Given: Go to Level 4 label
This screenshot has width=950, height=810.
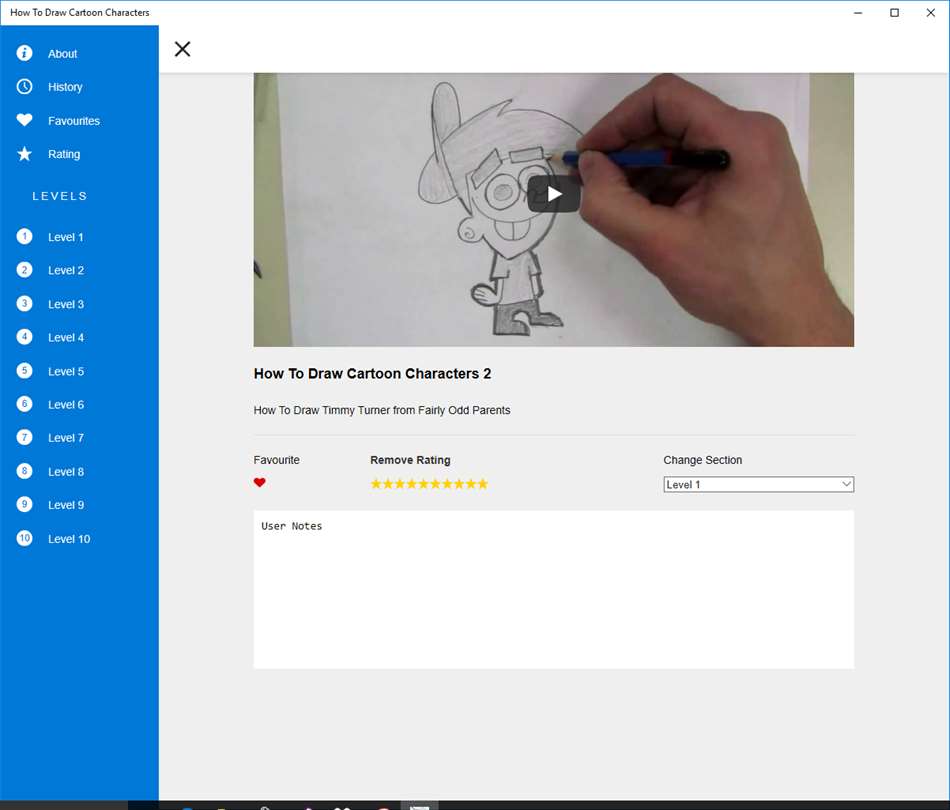Looking at the screenshot, I should [65, 338].
